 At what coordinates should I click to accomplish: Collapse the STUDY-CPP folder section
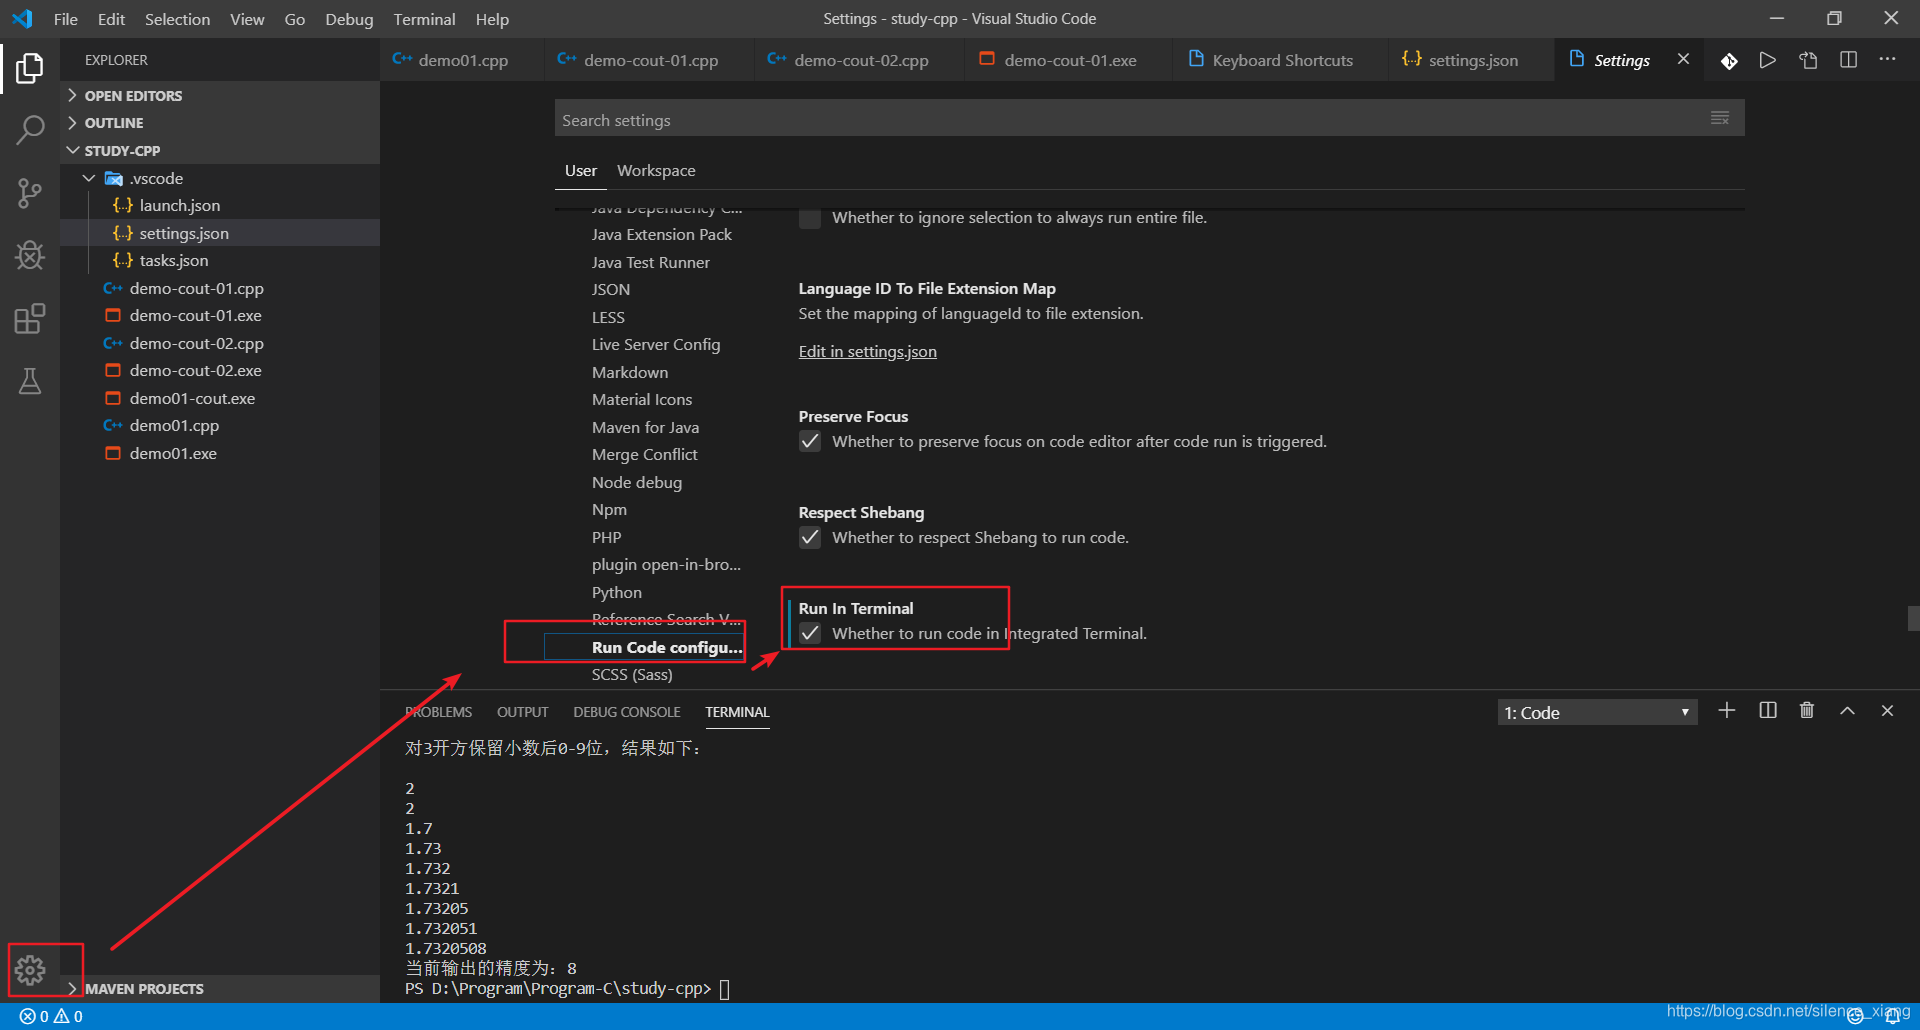tap(220, 151)
